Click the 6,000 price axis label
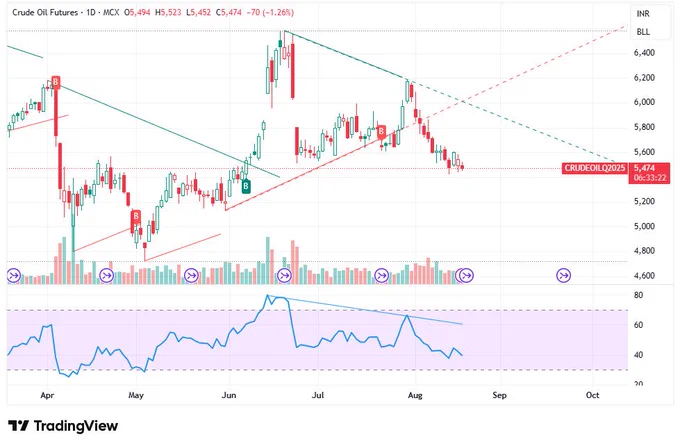 tap(644, 102)
